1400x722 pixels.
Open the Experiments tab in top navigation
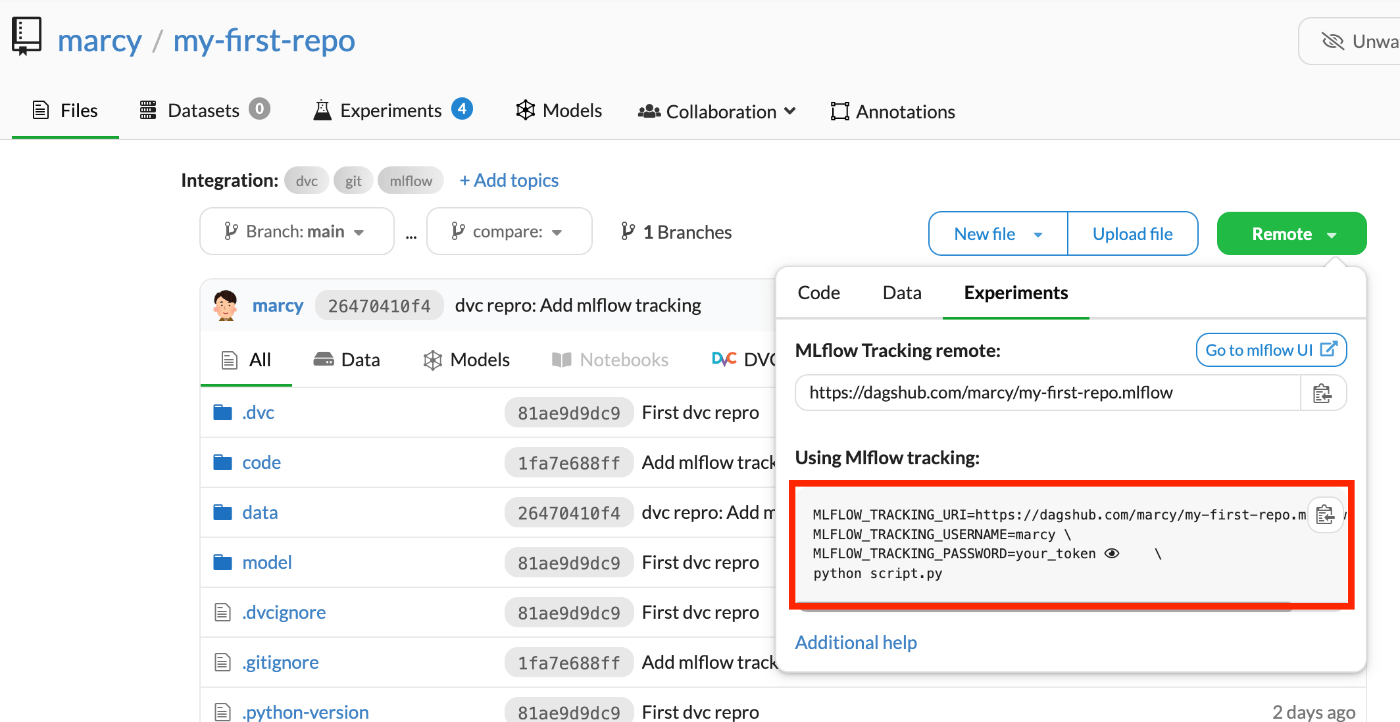392,110
